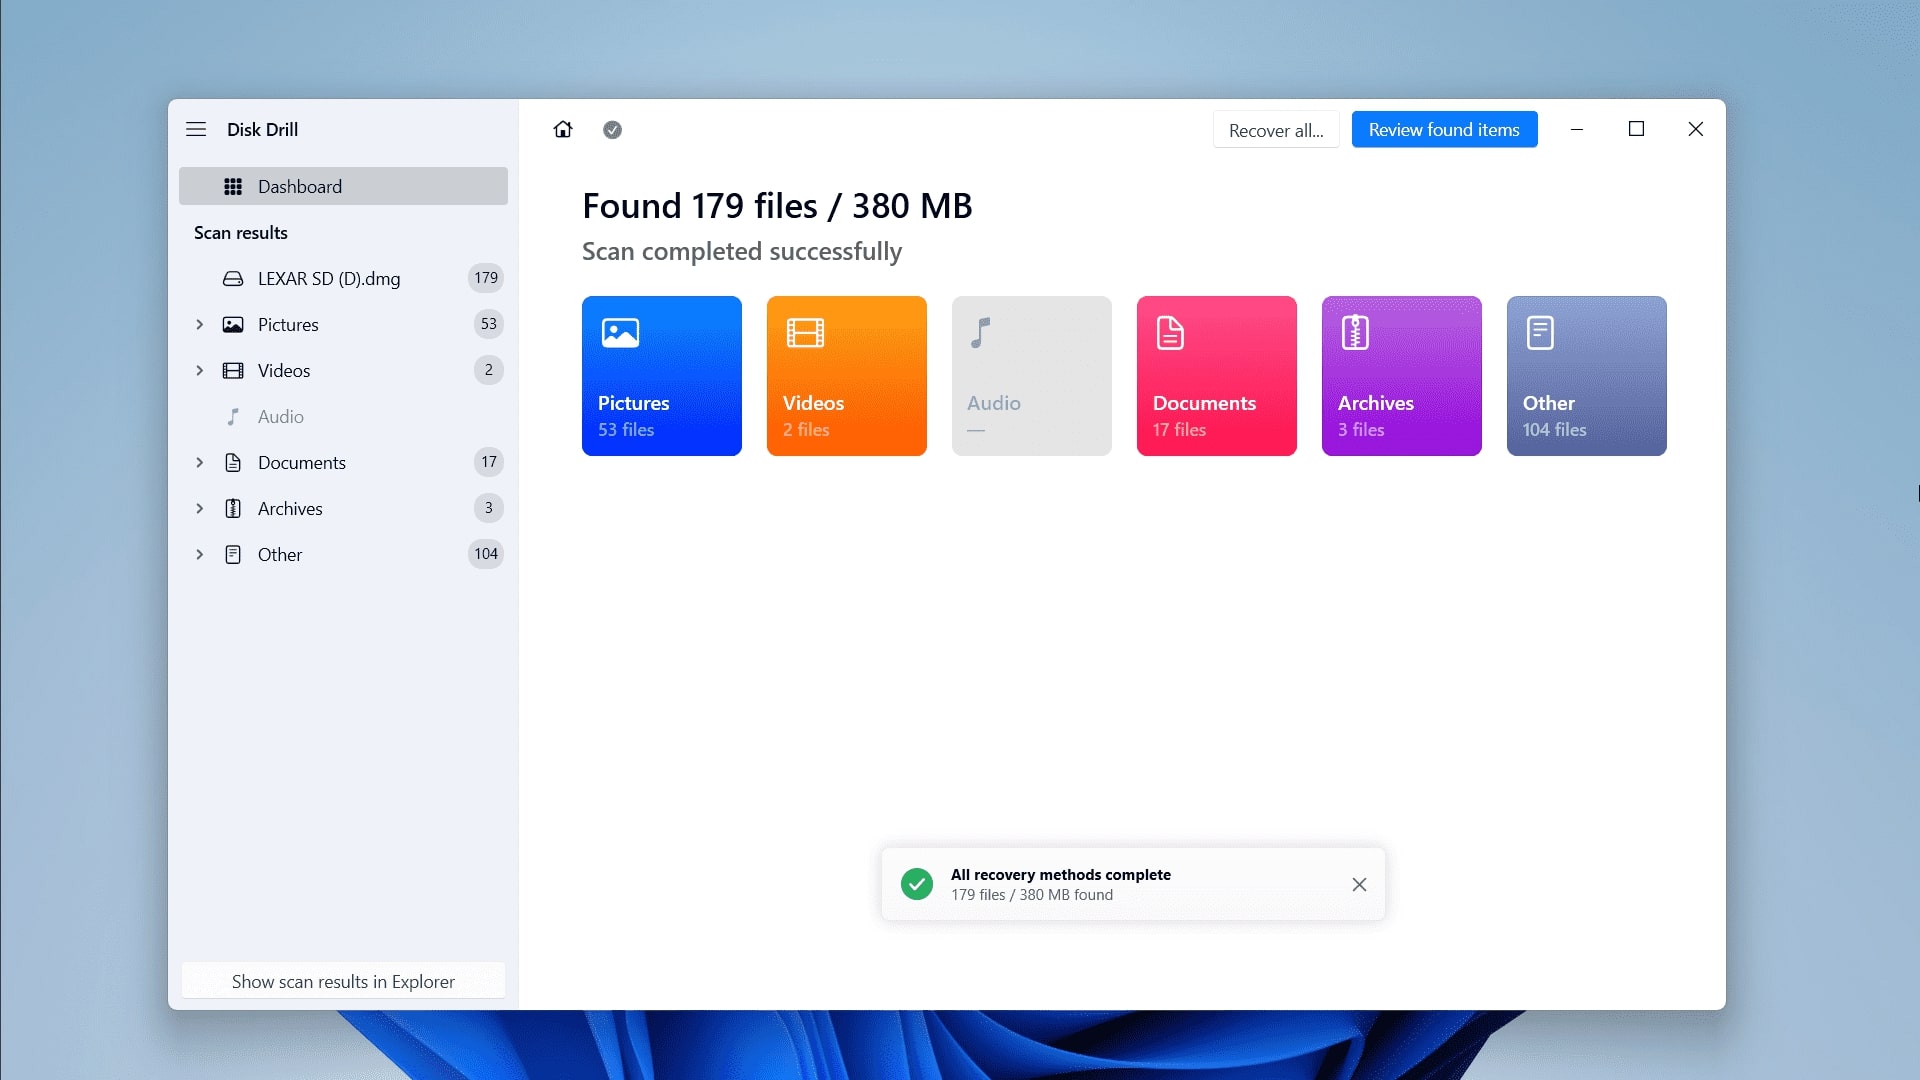Open Documents category in sidebar
Viewport: 1920px width, 1080px height.
[343, 463]
